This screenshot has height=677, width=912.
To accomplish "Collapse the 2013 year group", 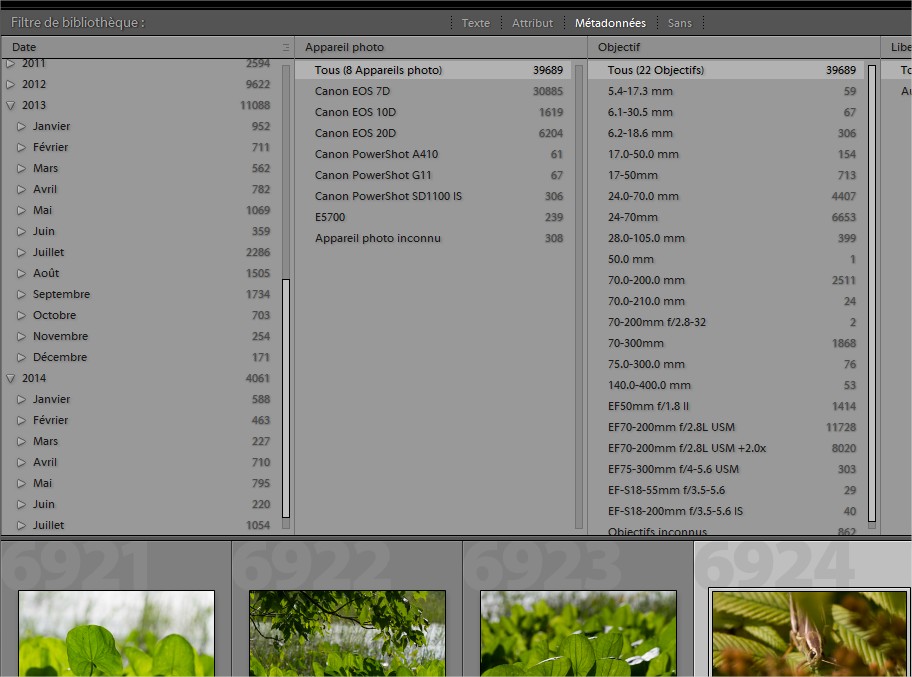I will pyautogui.click(x=11, y=105).
